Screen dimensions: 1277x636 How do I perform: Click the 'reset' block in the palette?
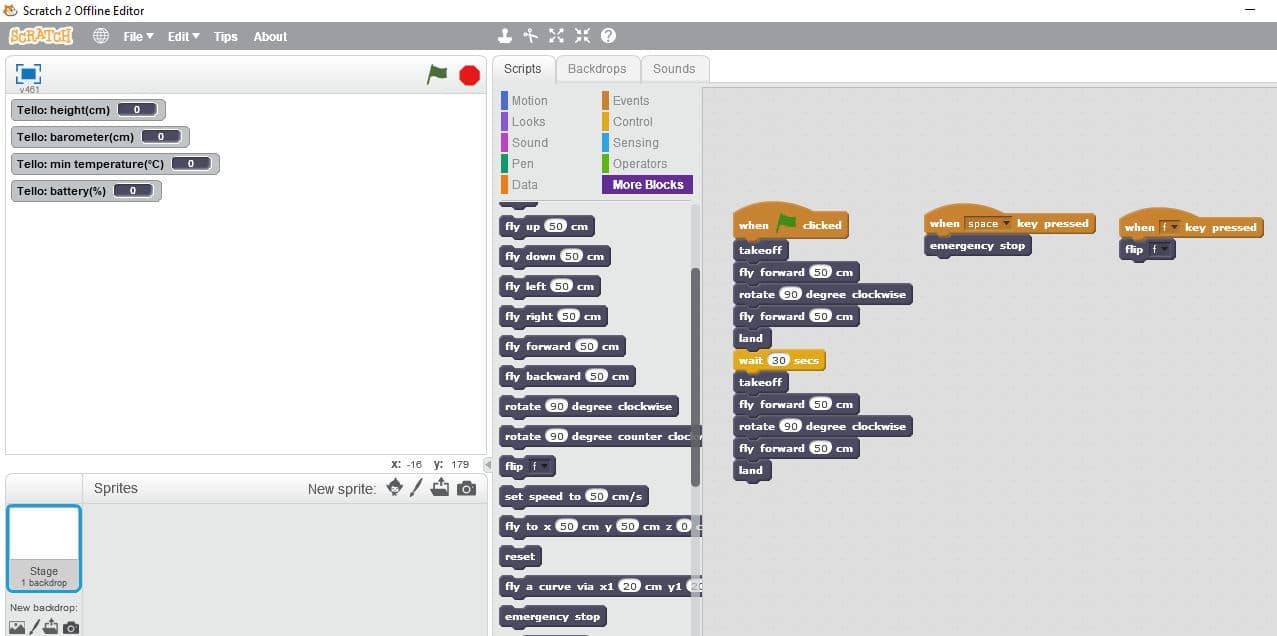coord(520,557)
